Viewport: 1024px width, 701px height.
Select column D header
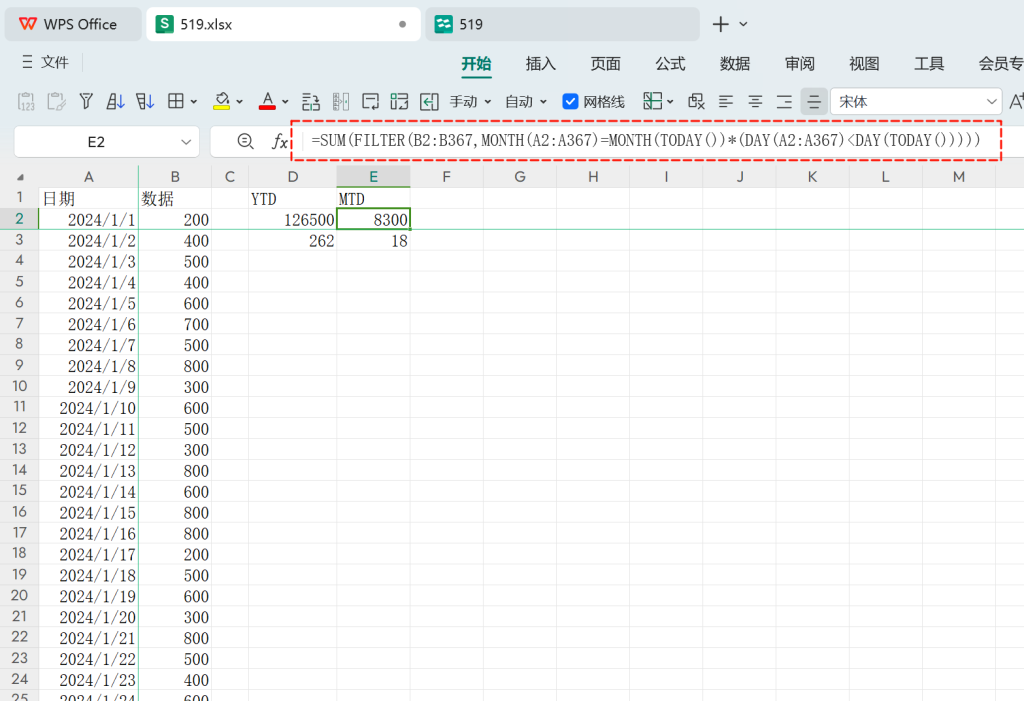pyautogui.click(x=293, y=176)
